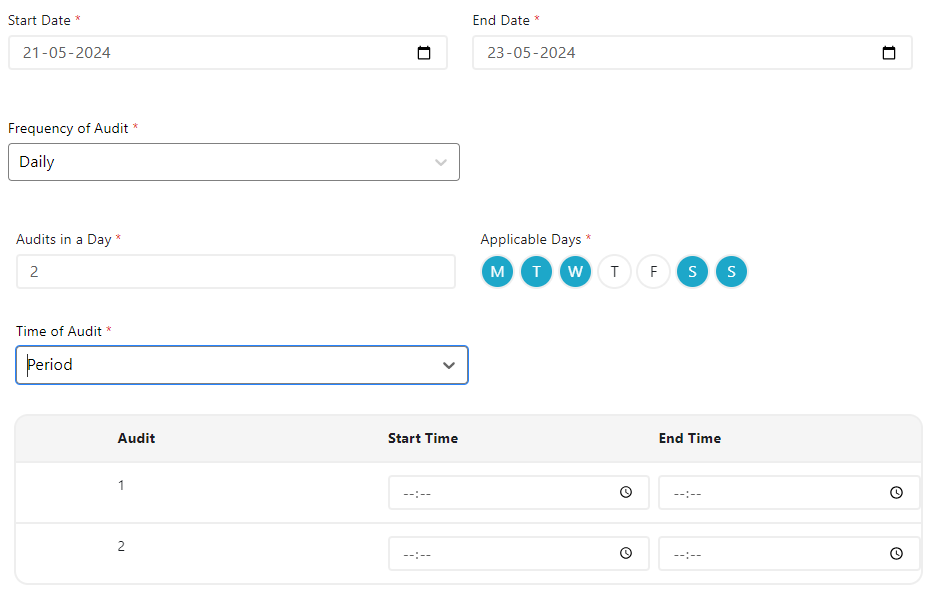944x603 pixels.
Task: Enable the unselected Thursday day circle
Action: click(614, 272)
